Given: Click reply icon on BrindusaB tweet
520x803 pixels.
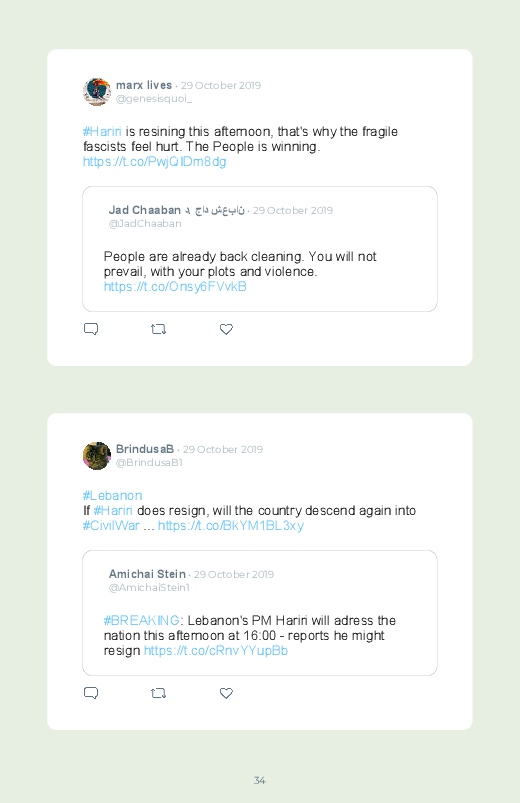Looking at the screenshot, I should click(x=91, y=693).
